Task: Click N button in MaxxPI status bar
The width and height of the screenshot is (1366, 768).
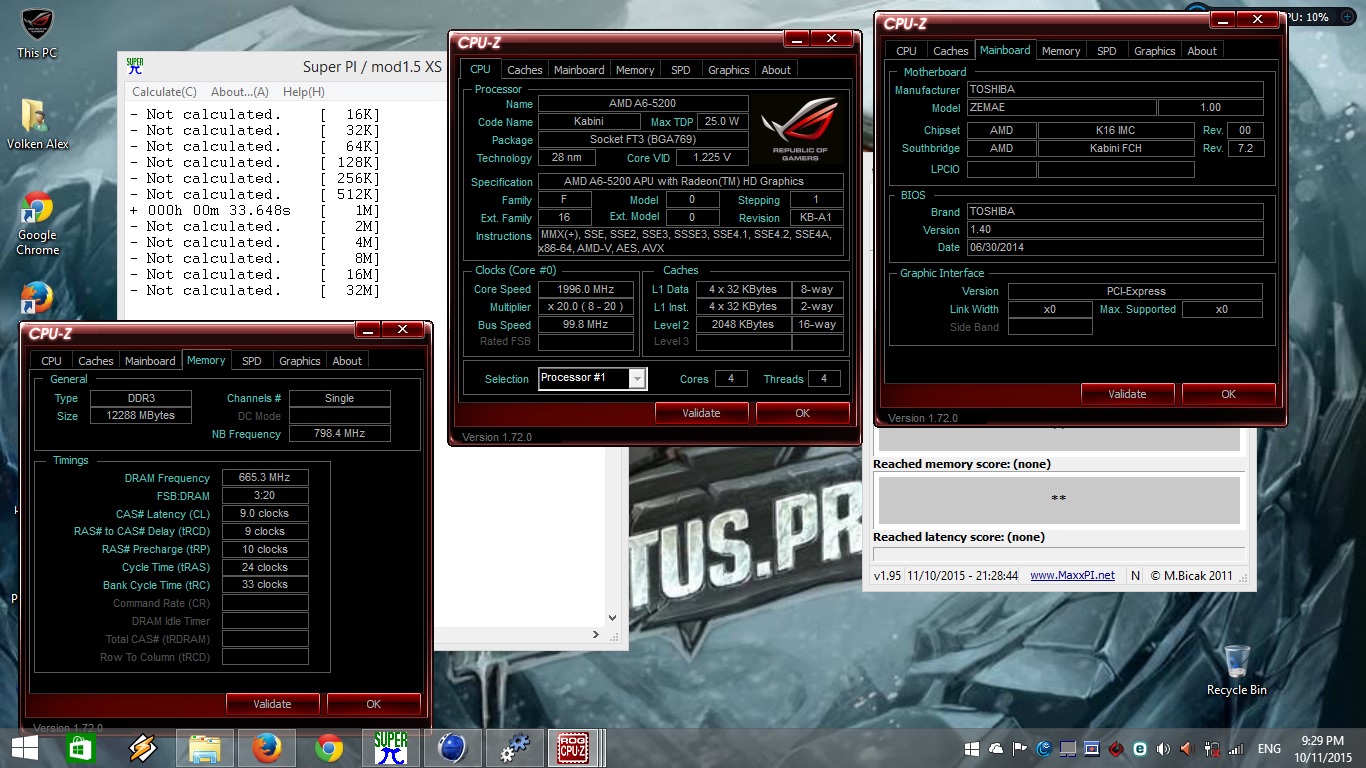Action: 1135,576
